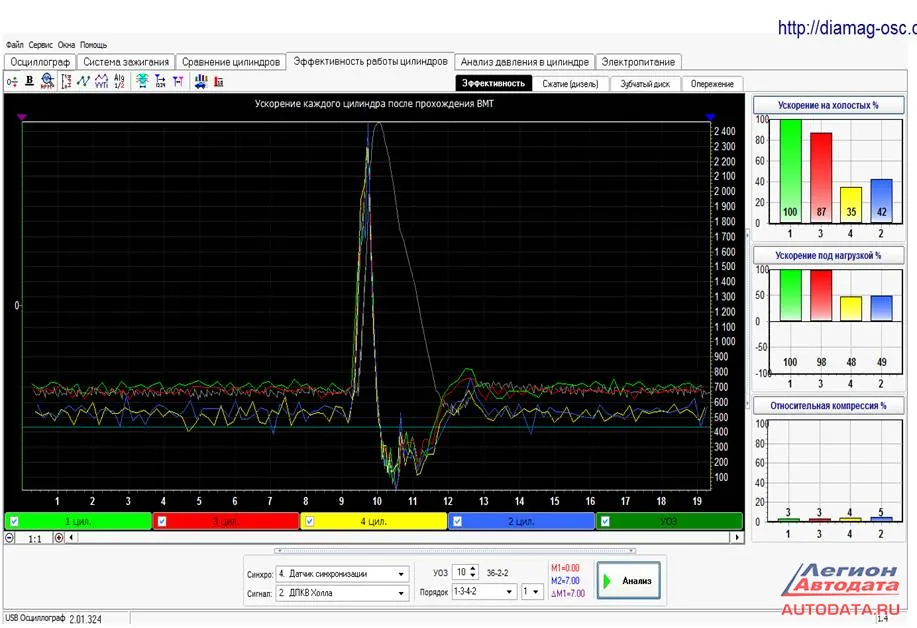The image size is (917, 628).
Task: Switch to the Осциллограф tab
Action: [40, 62]
